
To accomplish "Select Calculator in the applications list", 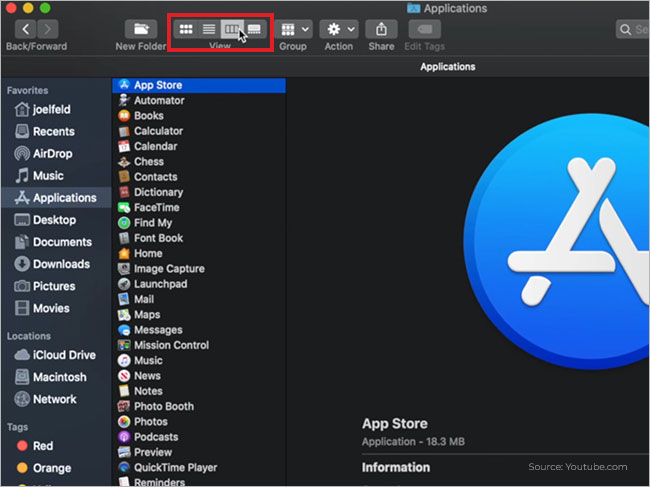I will (x=199, y=131).
